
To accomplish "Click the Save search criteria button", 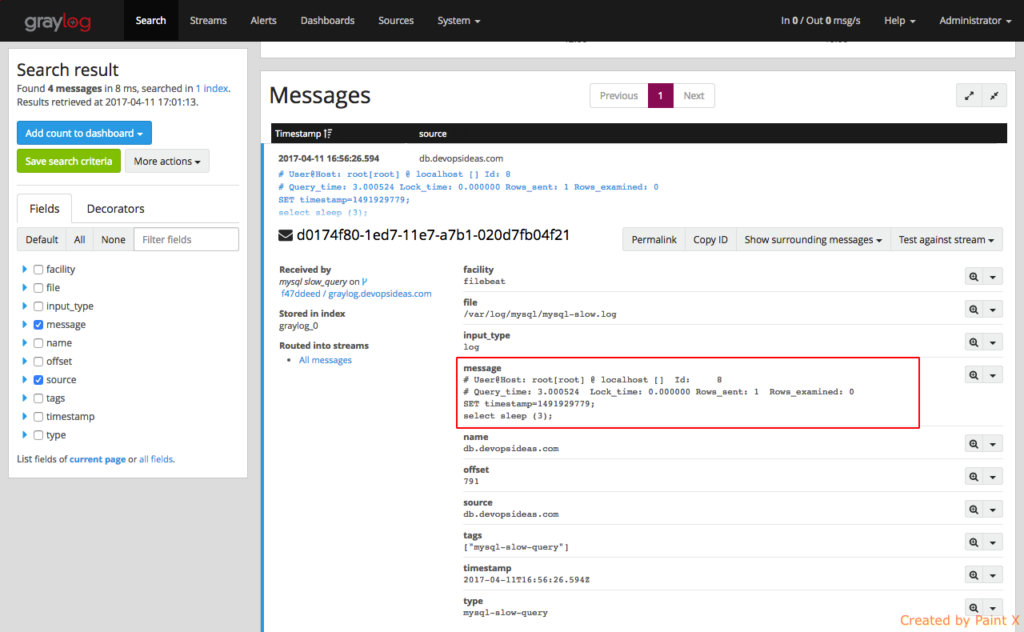I will [x=68, y=161].
